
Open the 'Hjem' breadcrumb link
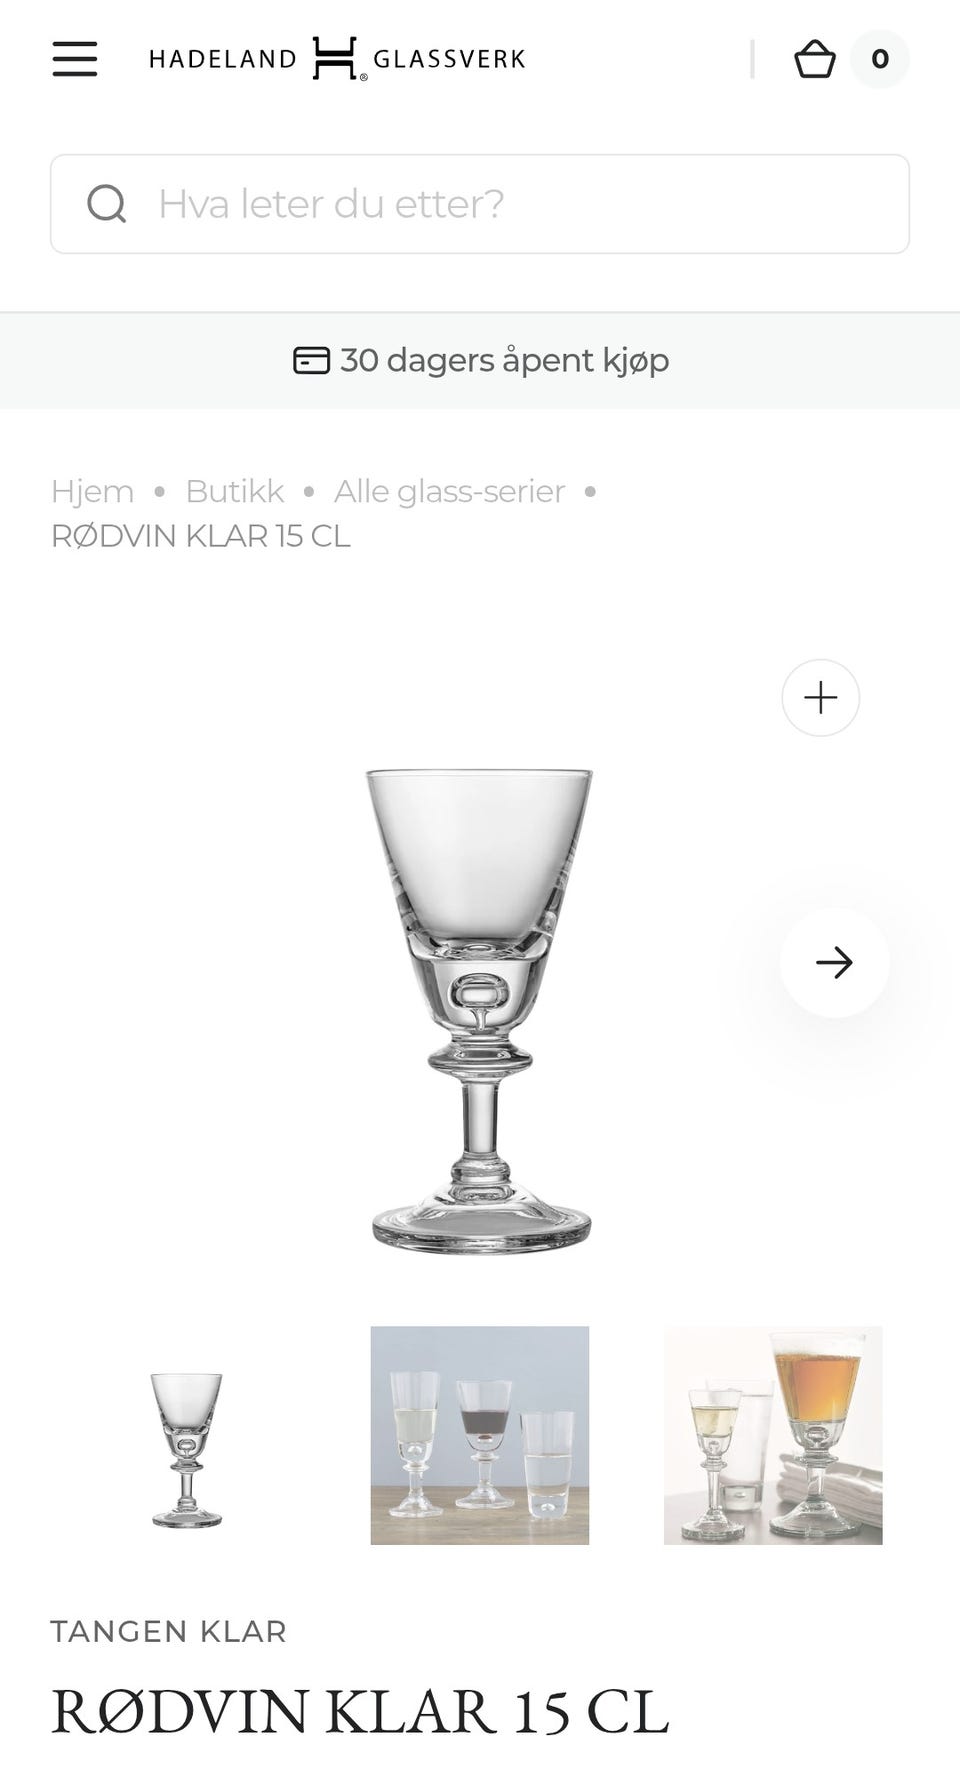(92, 491)
